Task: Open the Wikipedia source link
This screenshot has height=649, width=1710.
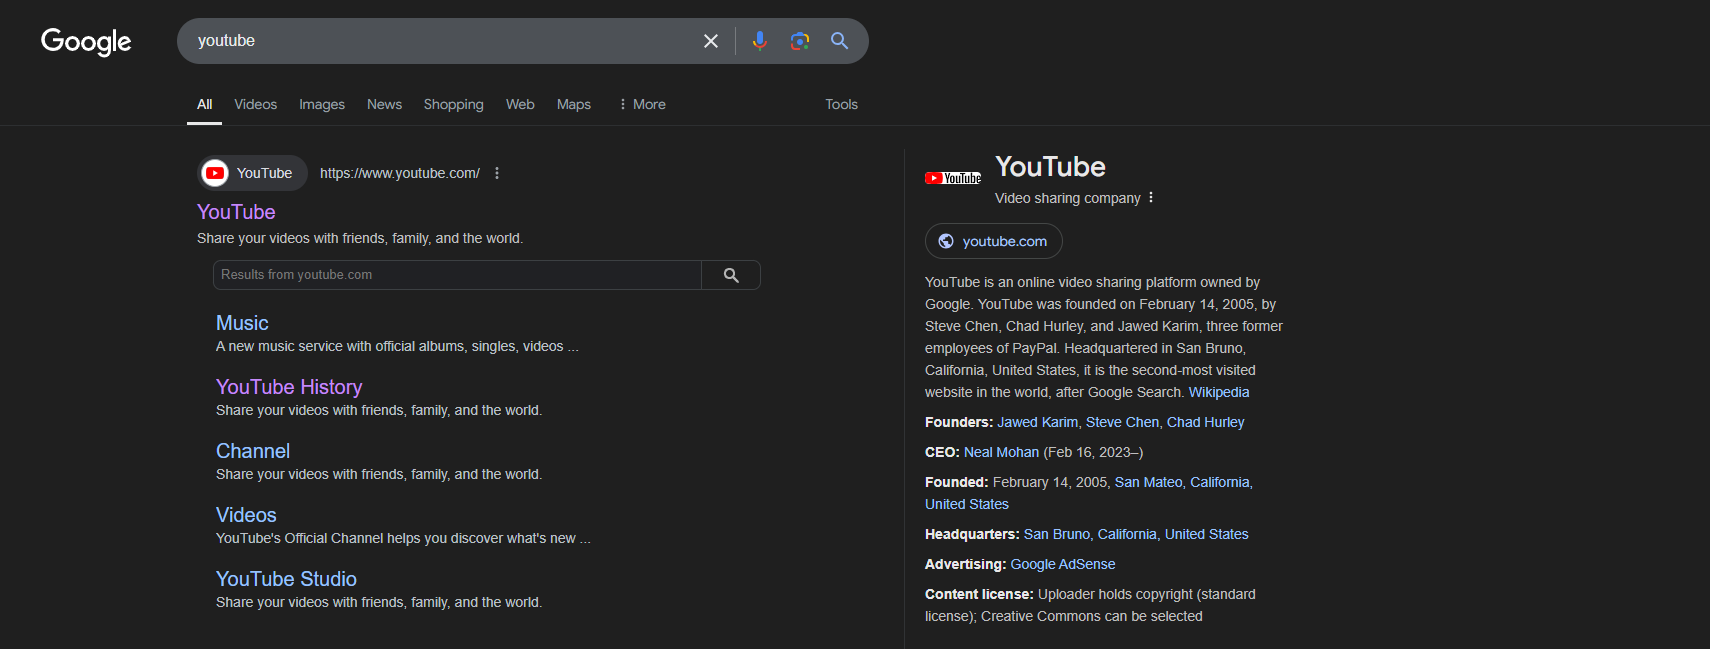Action: click(x=1219, y=392)
